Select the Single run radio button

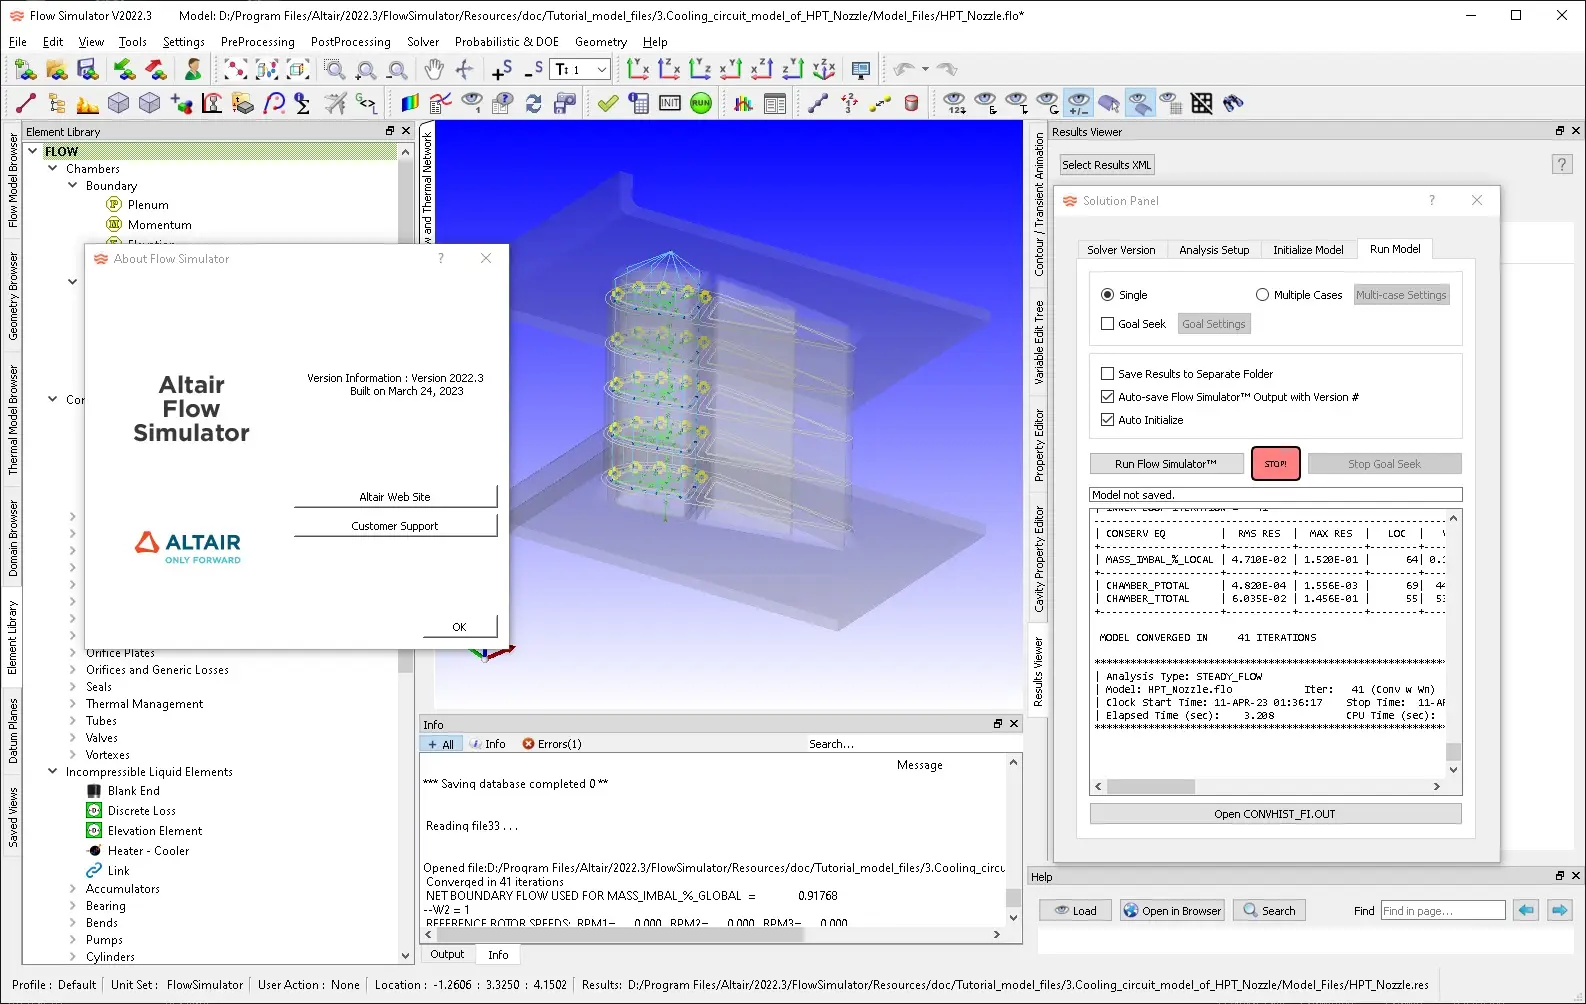[1107, 295]
